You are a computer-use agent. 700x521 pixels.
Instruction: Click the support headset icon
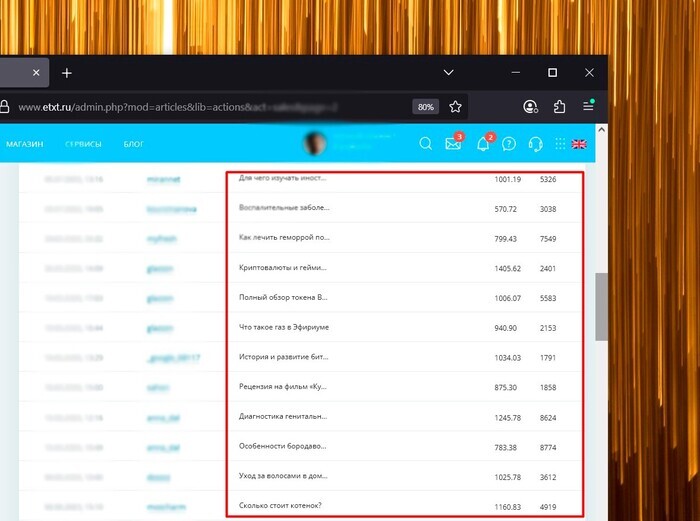click(x=535, y=144)
